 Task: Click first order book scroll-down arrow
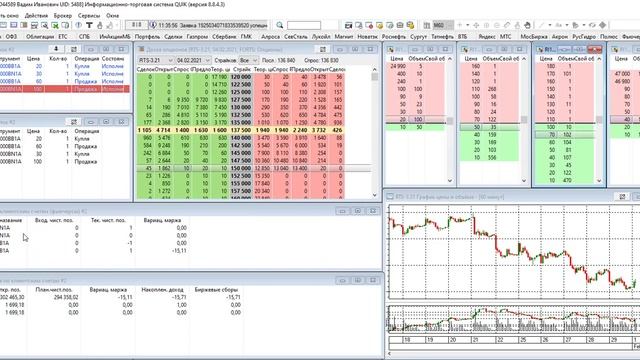click(x=450, y=180)
